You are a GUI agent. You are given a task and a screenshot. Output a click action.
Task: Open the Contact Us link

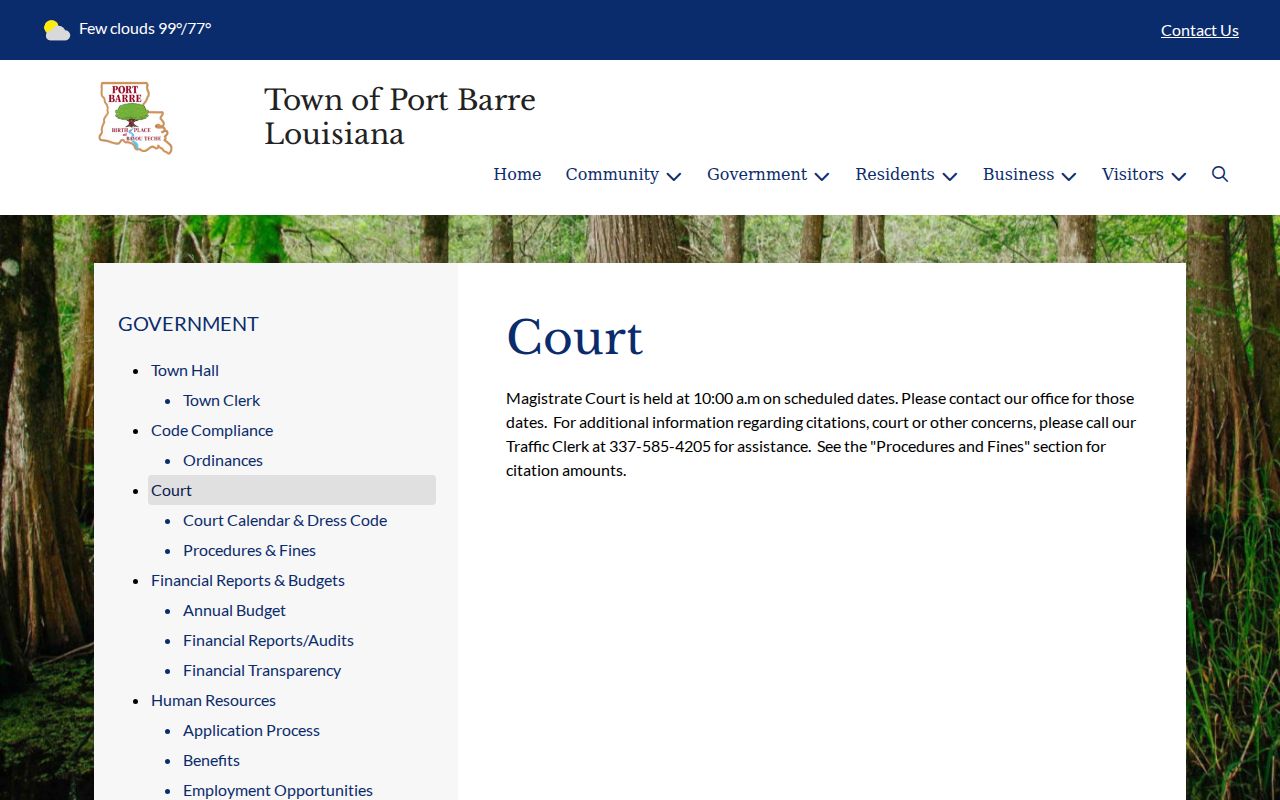tap(1200, 30)
